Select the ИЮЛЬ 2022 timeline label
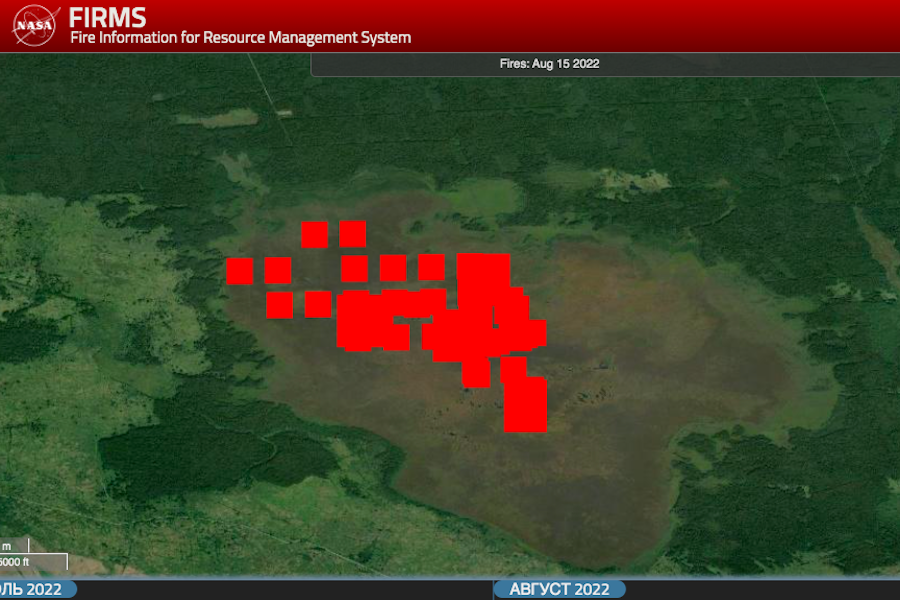Viewport: 900px width, 600px height. [34, 589]
